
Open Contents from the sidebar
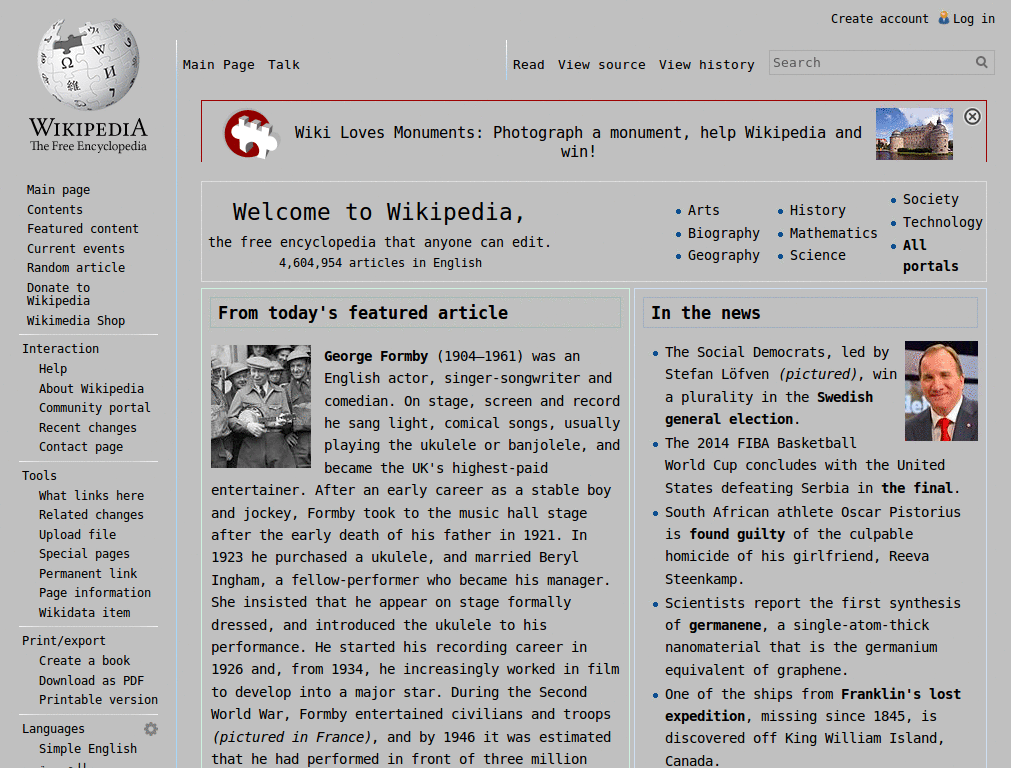(55, 210)
